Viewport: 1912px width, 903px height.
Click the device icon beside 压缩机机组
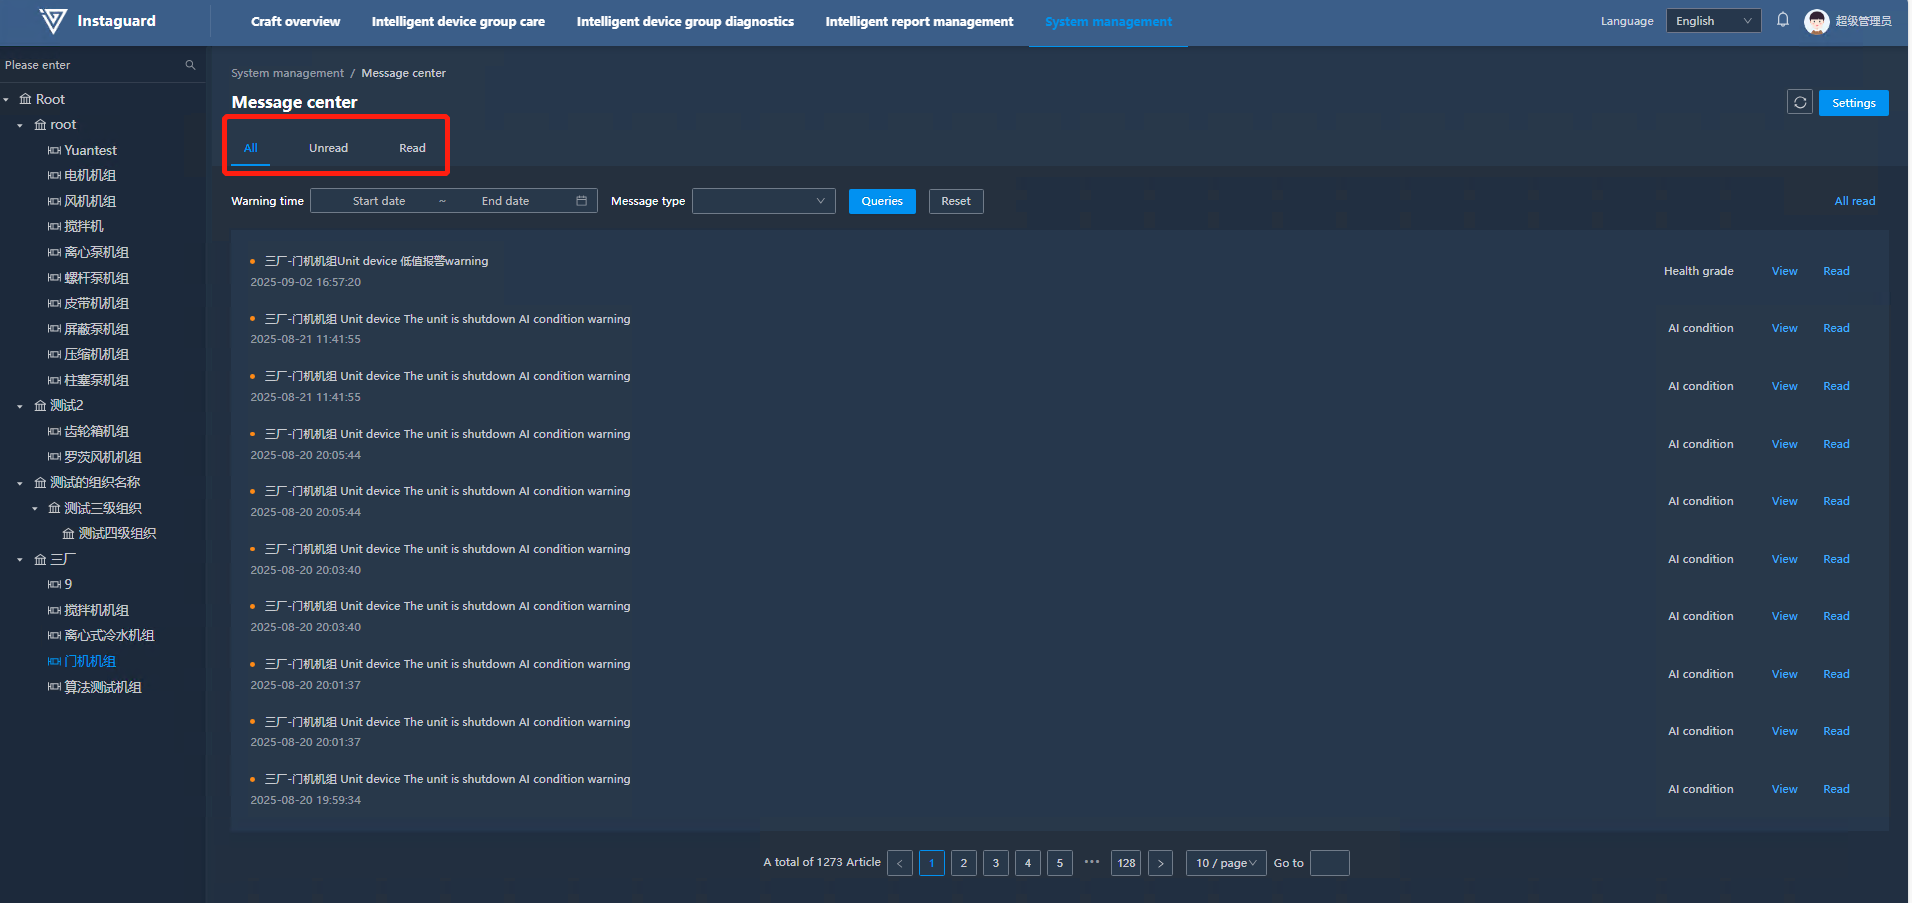[x=54, y=355]
